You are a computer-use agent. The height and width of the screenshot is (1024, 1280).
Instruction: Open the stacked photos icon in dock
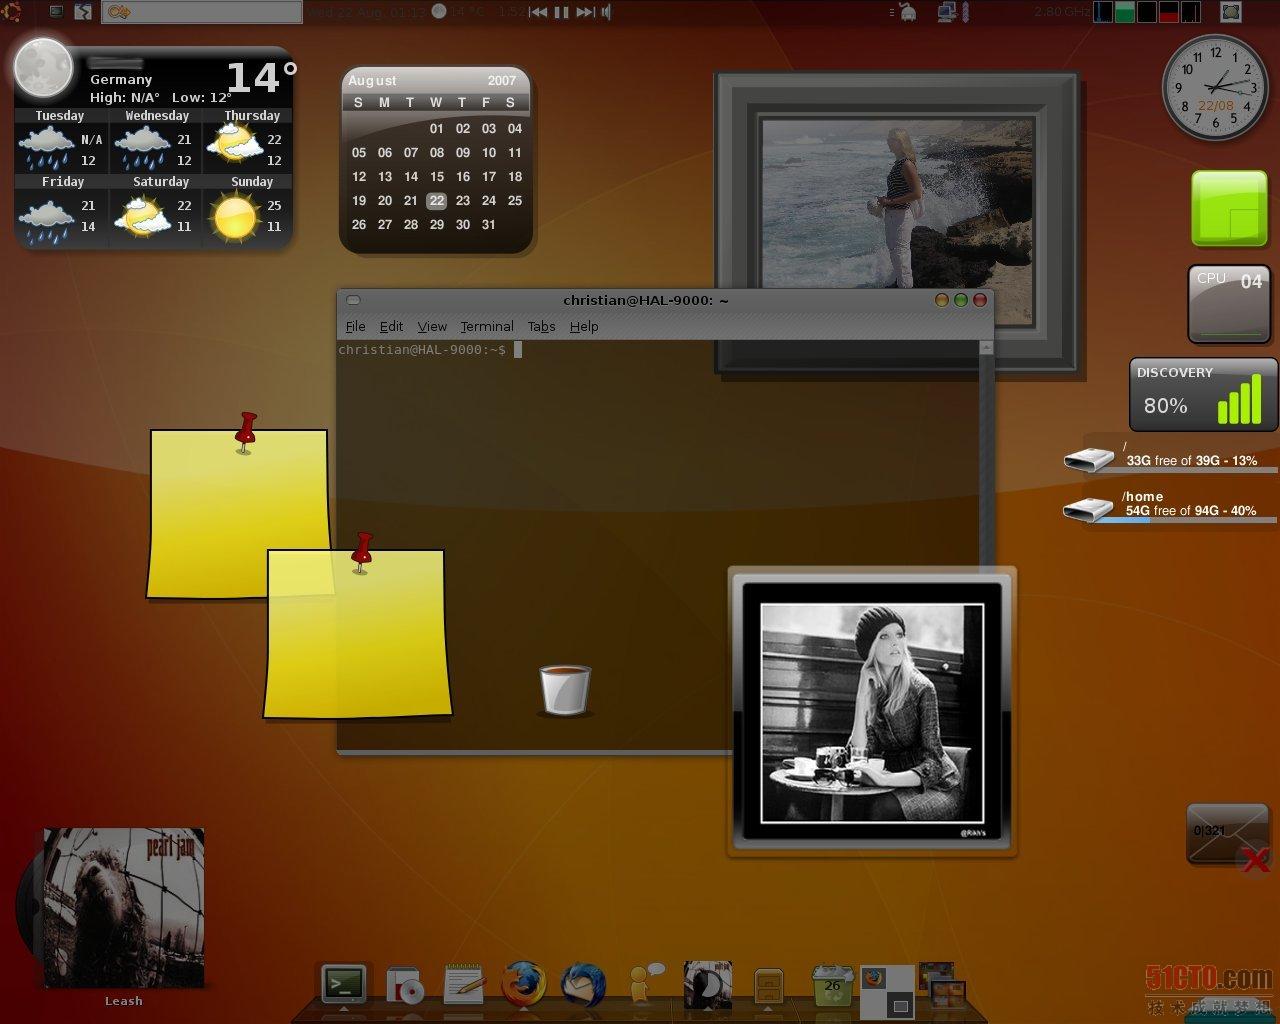(942, 985)
